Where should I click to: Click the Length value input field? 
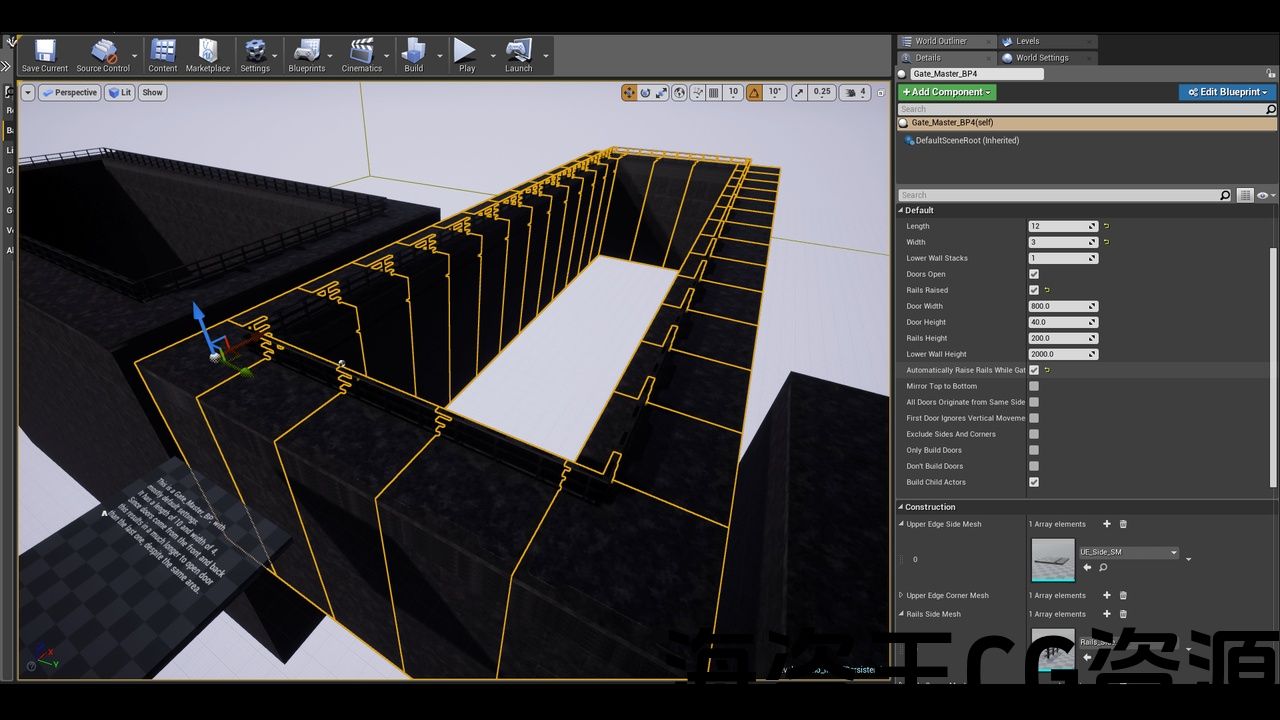pyautogui.click(x=1058, y=226)
